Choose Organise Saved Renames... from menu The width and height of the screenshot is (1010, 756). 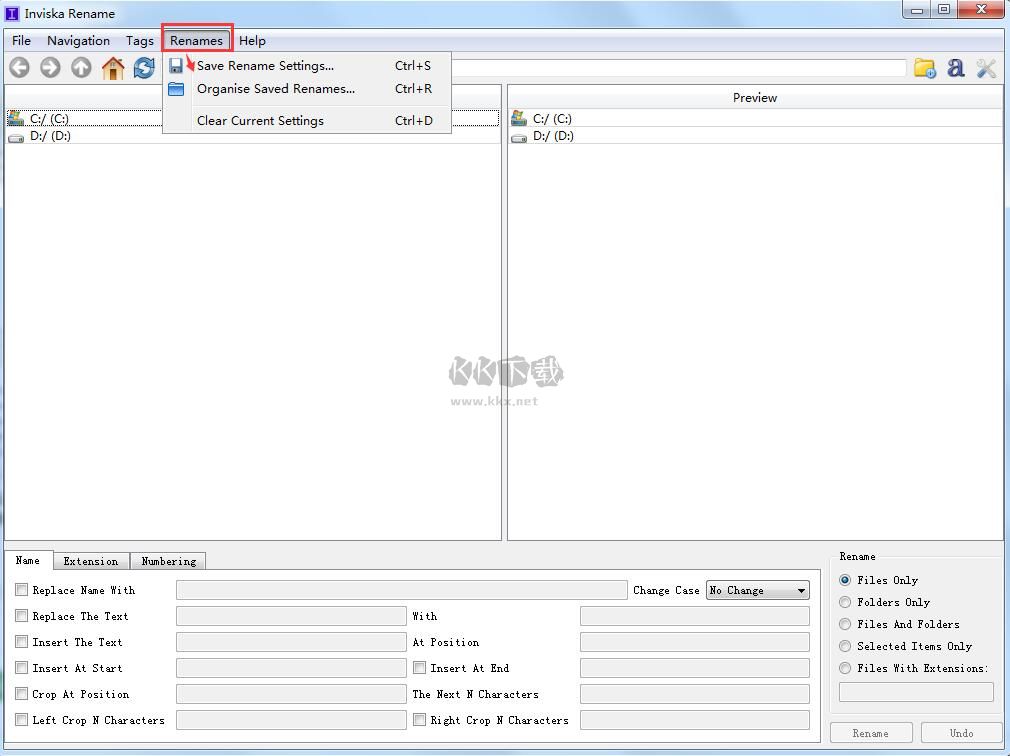point(307,89)
